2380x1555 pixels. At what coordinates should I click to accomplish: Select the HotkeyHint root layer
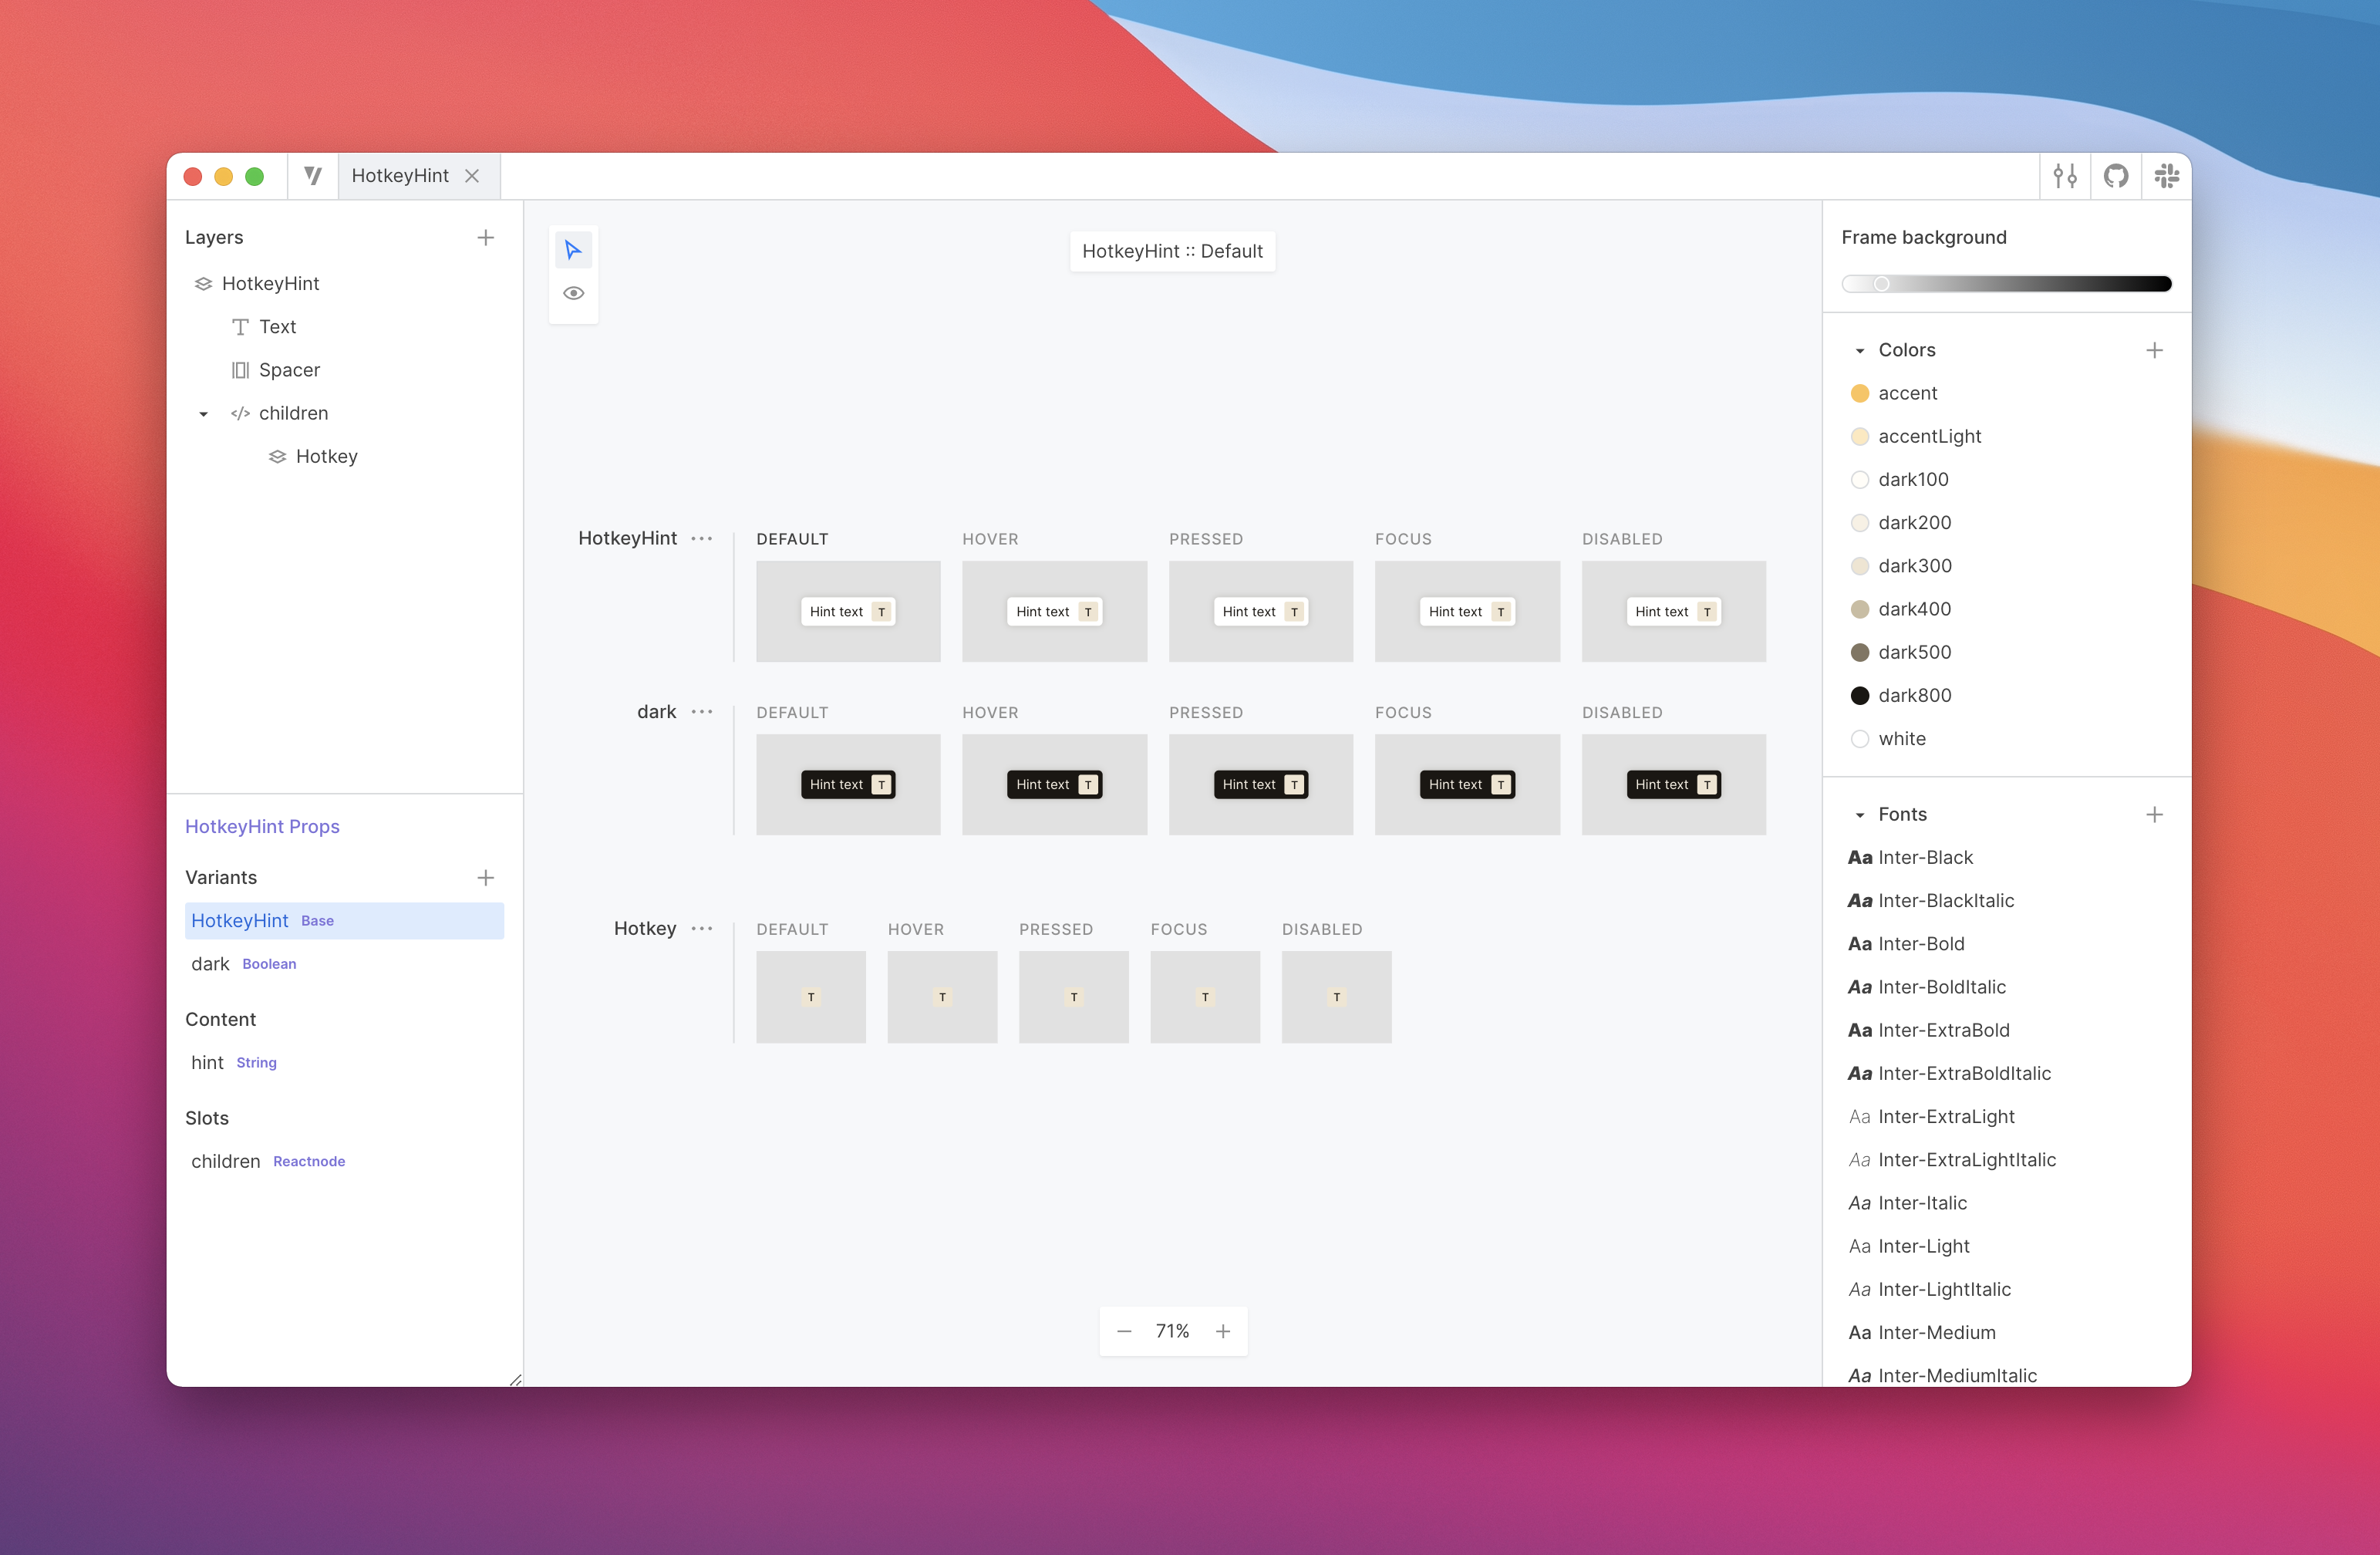[270, 284]
